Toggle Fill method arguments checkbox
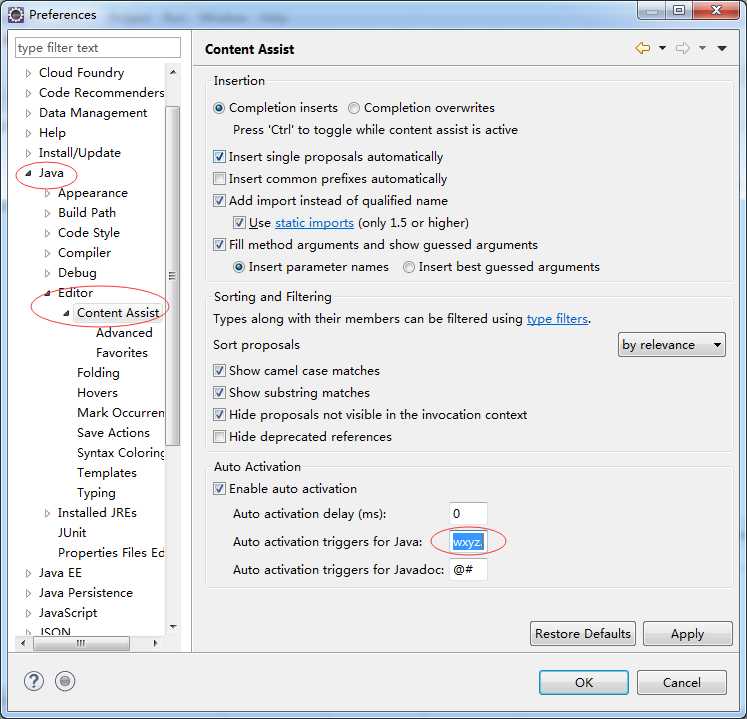 (x=219, y=245)
